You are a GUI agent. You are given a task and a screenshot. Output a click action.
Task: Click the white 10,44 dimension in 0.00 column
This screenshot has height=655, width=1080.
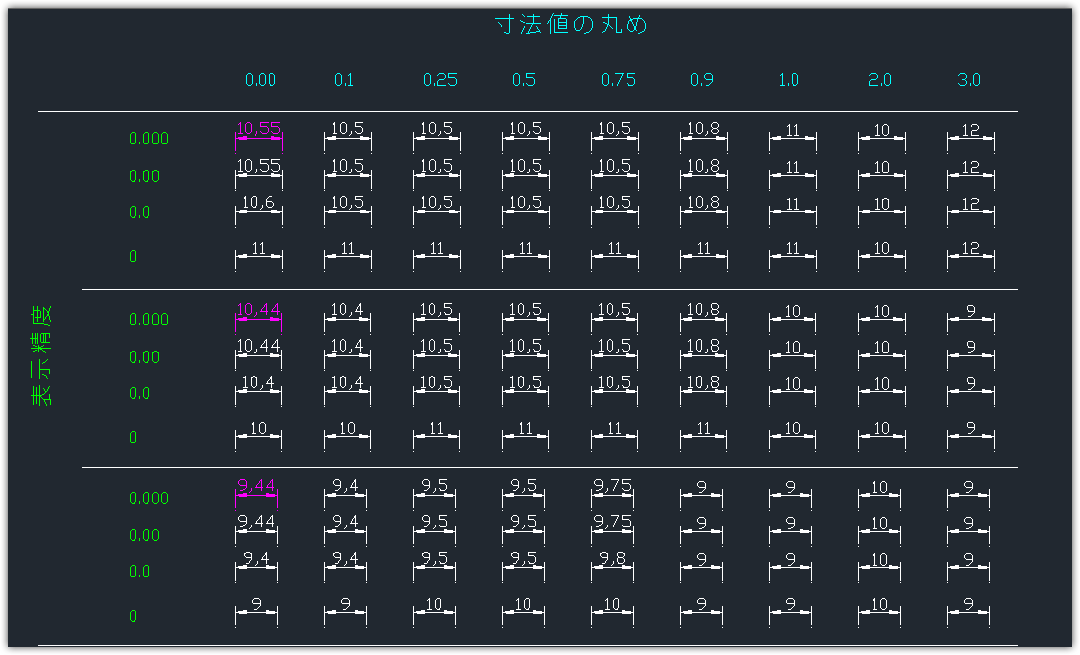(258, 347)
